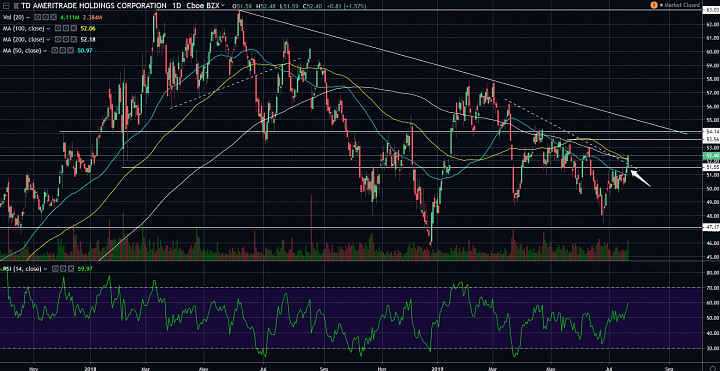Click the MA (50, close) legend label
This screenshot has width=720, height=371.
tap(22, 50)
